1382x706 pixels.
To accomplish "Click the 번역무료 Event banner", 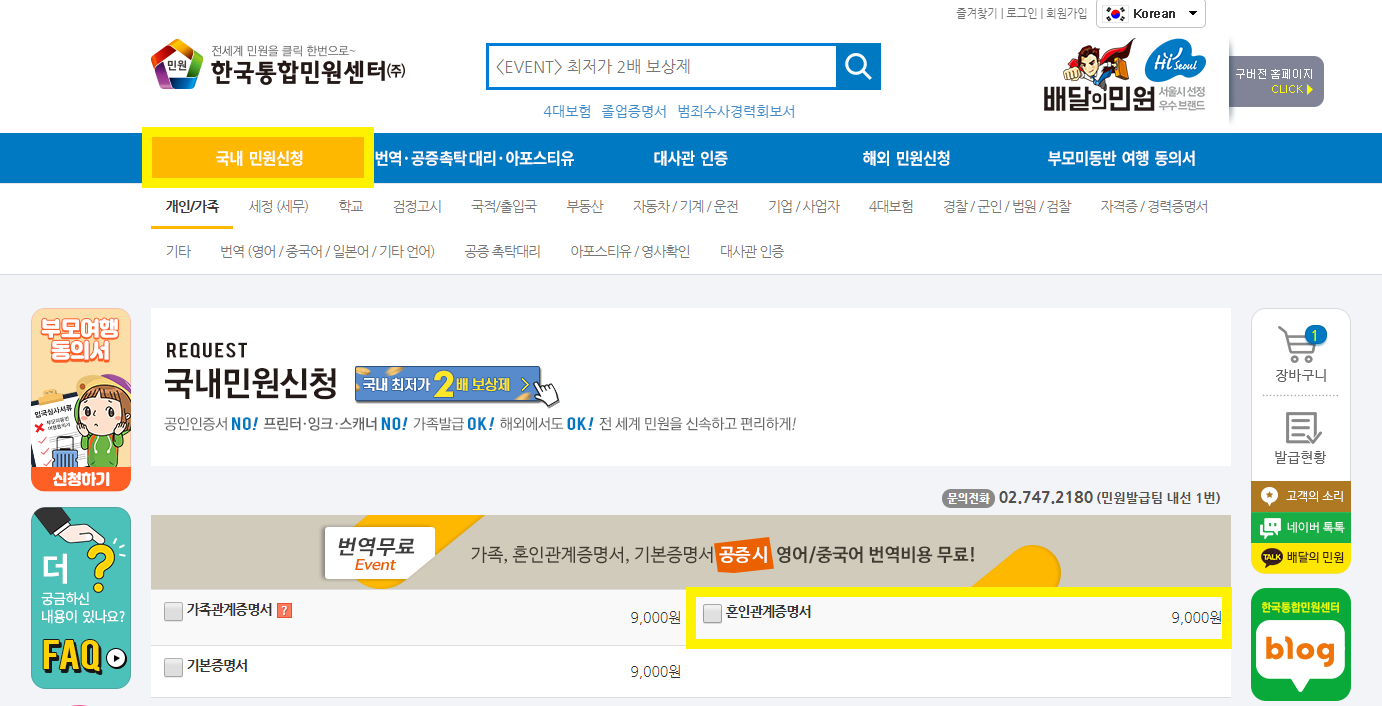I will coord(691,552).
